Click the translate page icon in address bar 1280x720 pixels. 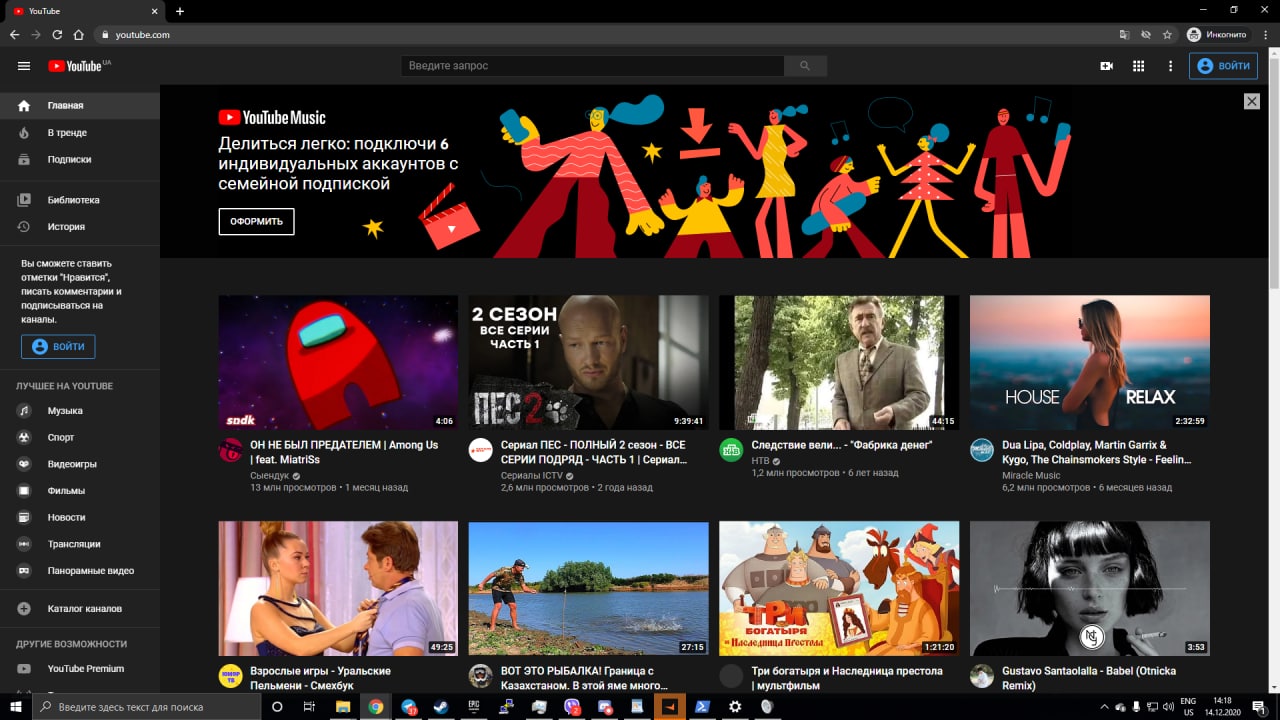(x=1124, y=34)
